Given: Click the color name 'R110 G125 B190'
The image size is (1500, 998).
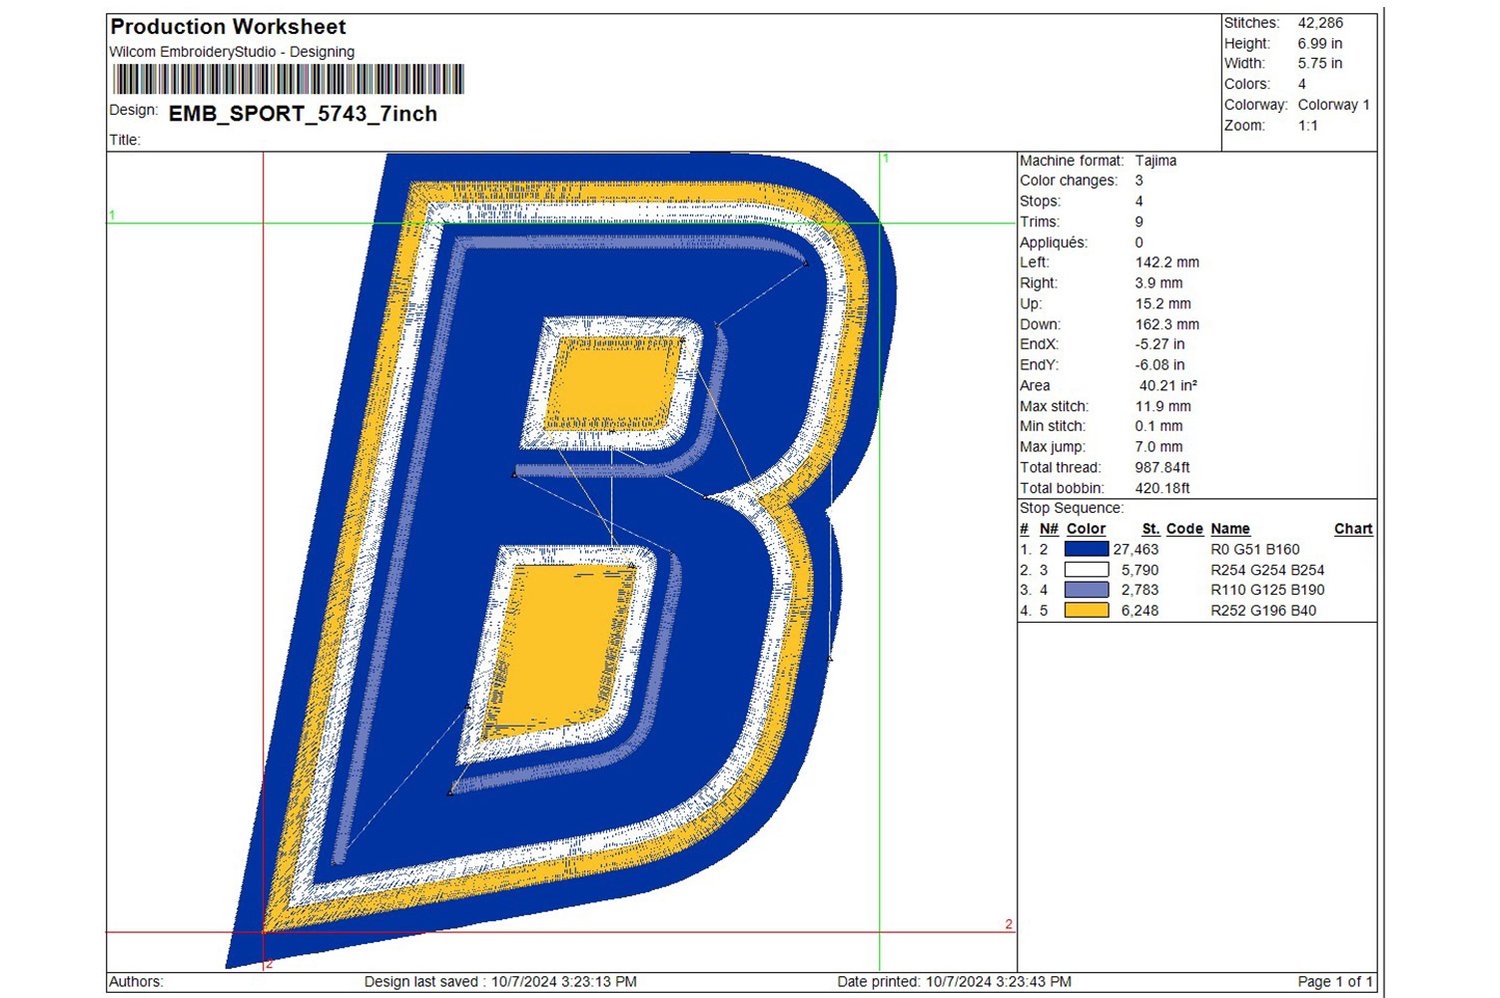Looking at the screenshot, I should tap(1267, 590).
